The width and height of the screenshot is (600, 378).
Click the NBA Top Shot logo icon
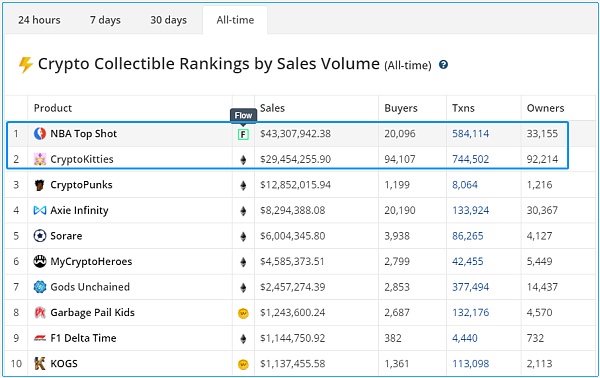click(x=40, y=134)
